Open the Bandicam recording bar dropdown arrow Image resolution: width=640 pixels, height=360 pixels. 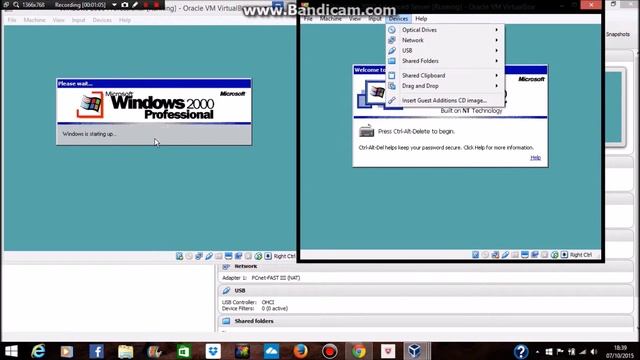click(114, 5)
